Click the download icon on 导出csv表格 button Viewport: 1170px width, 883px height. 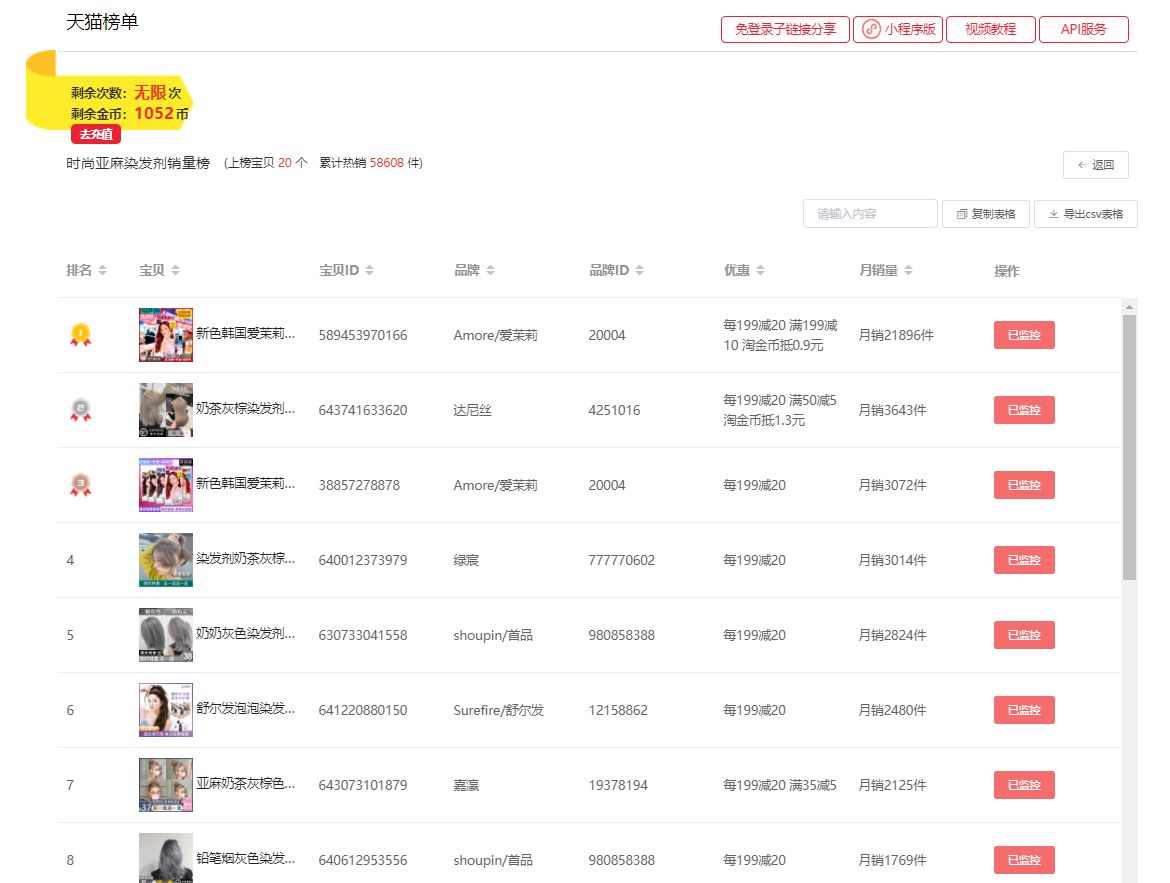coord(1051,213)
